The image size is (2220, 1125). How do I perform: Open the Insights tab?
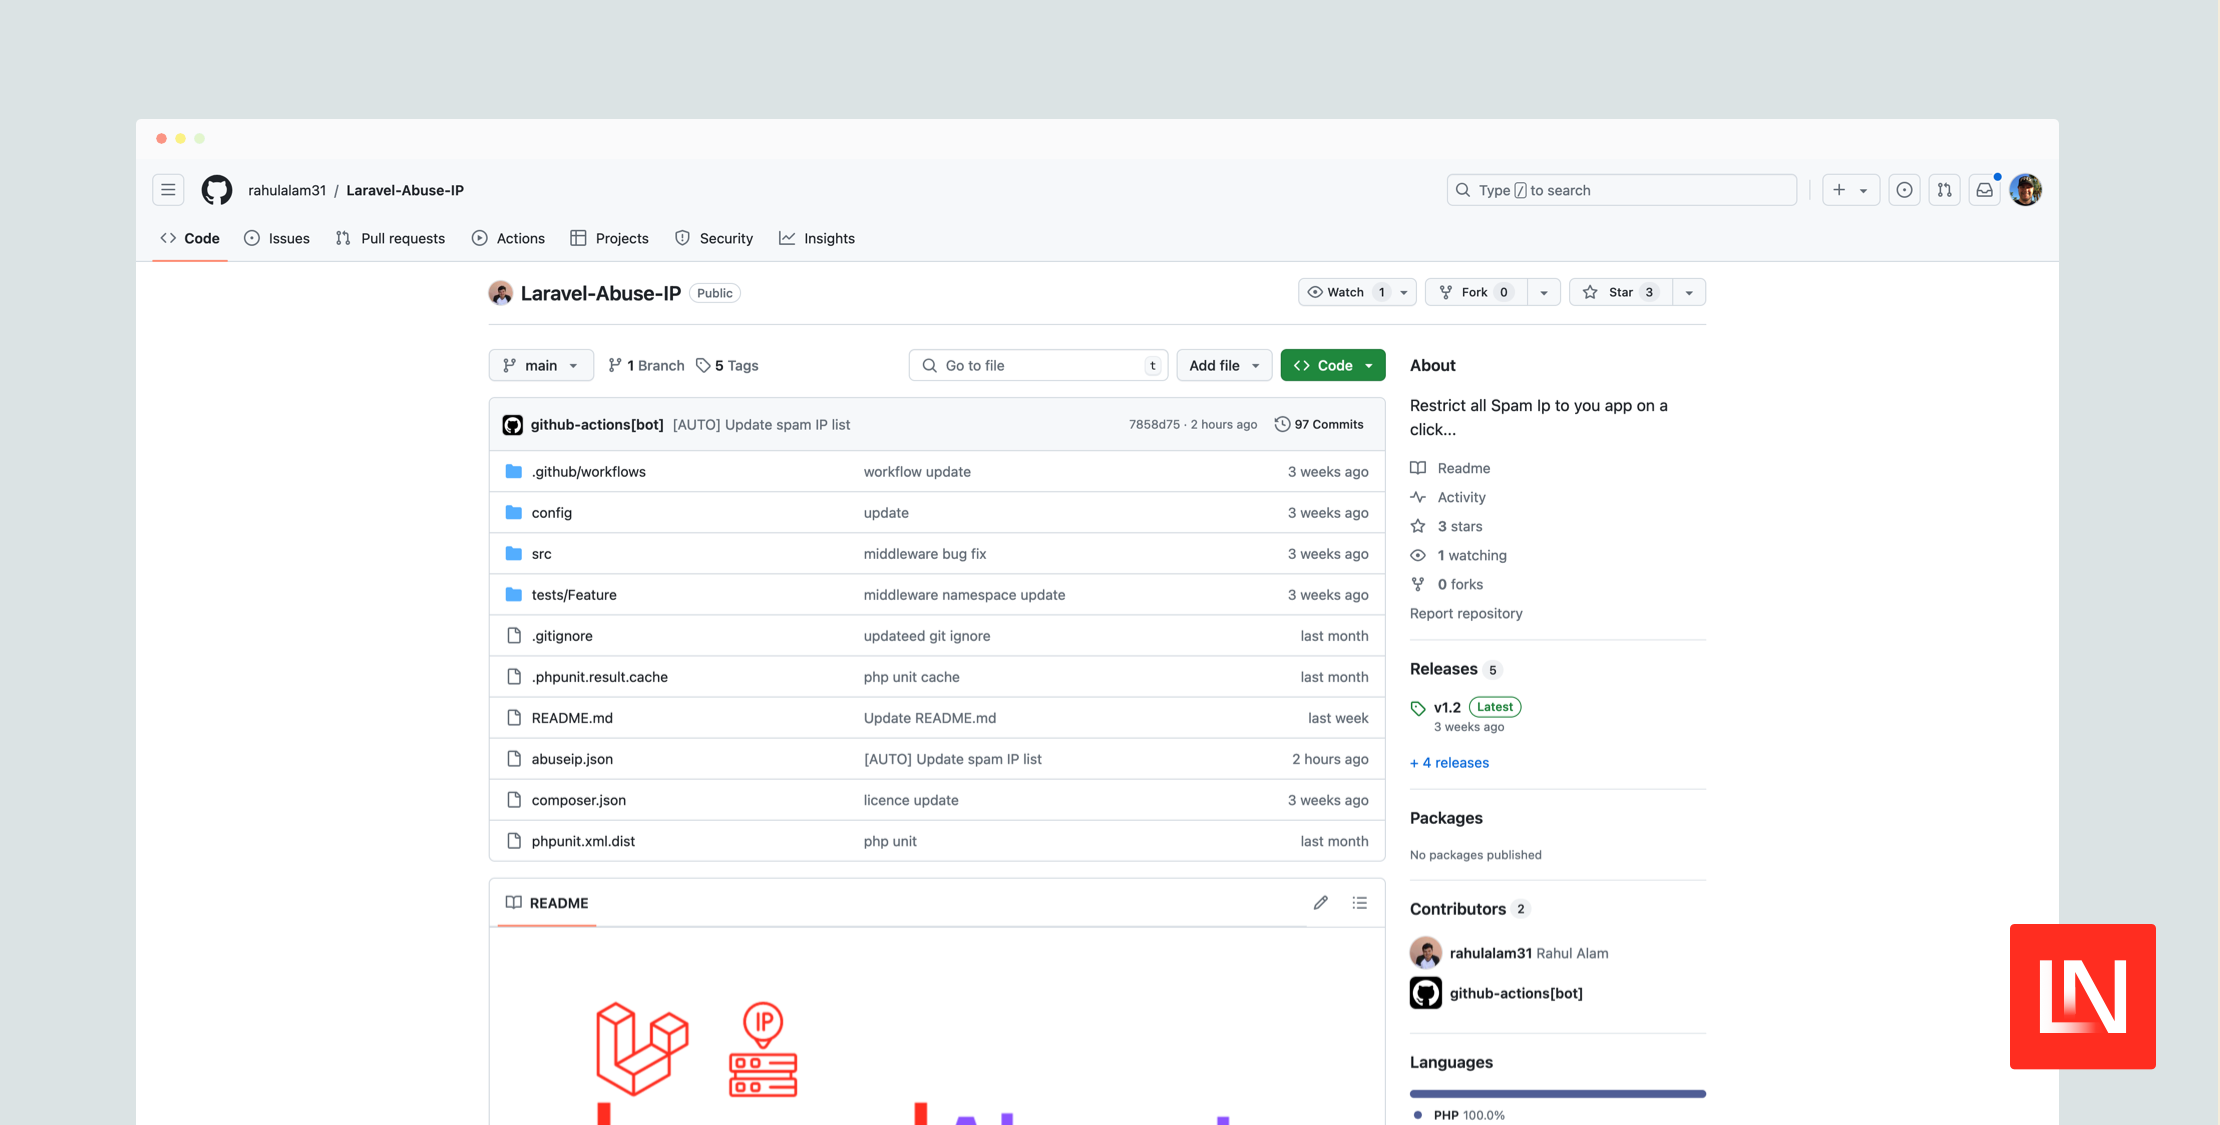tap(817, 238)
